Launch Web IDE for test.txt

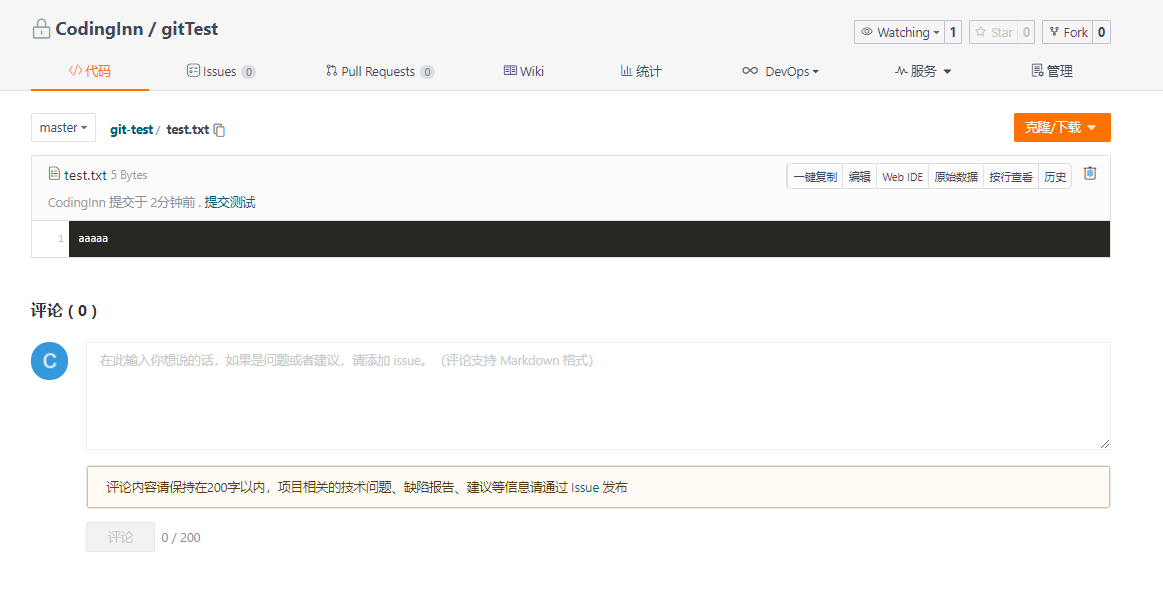pos(902,175)
